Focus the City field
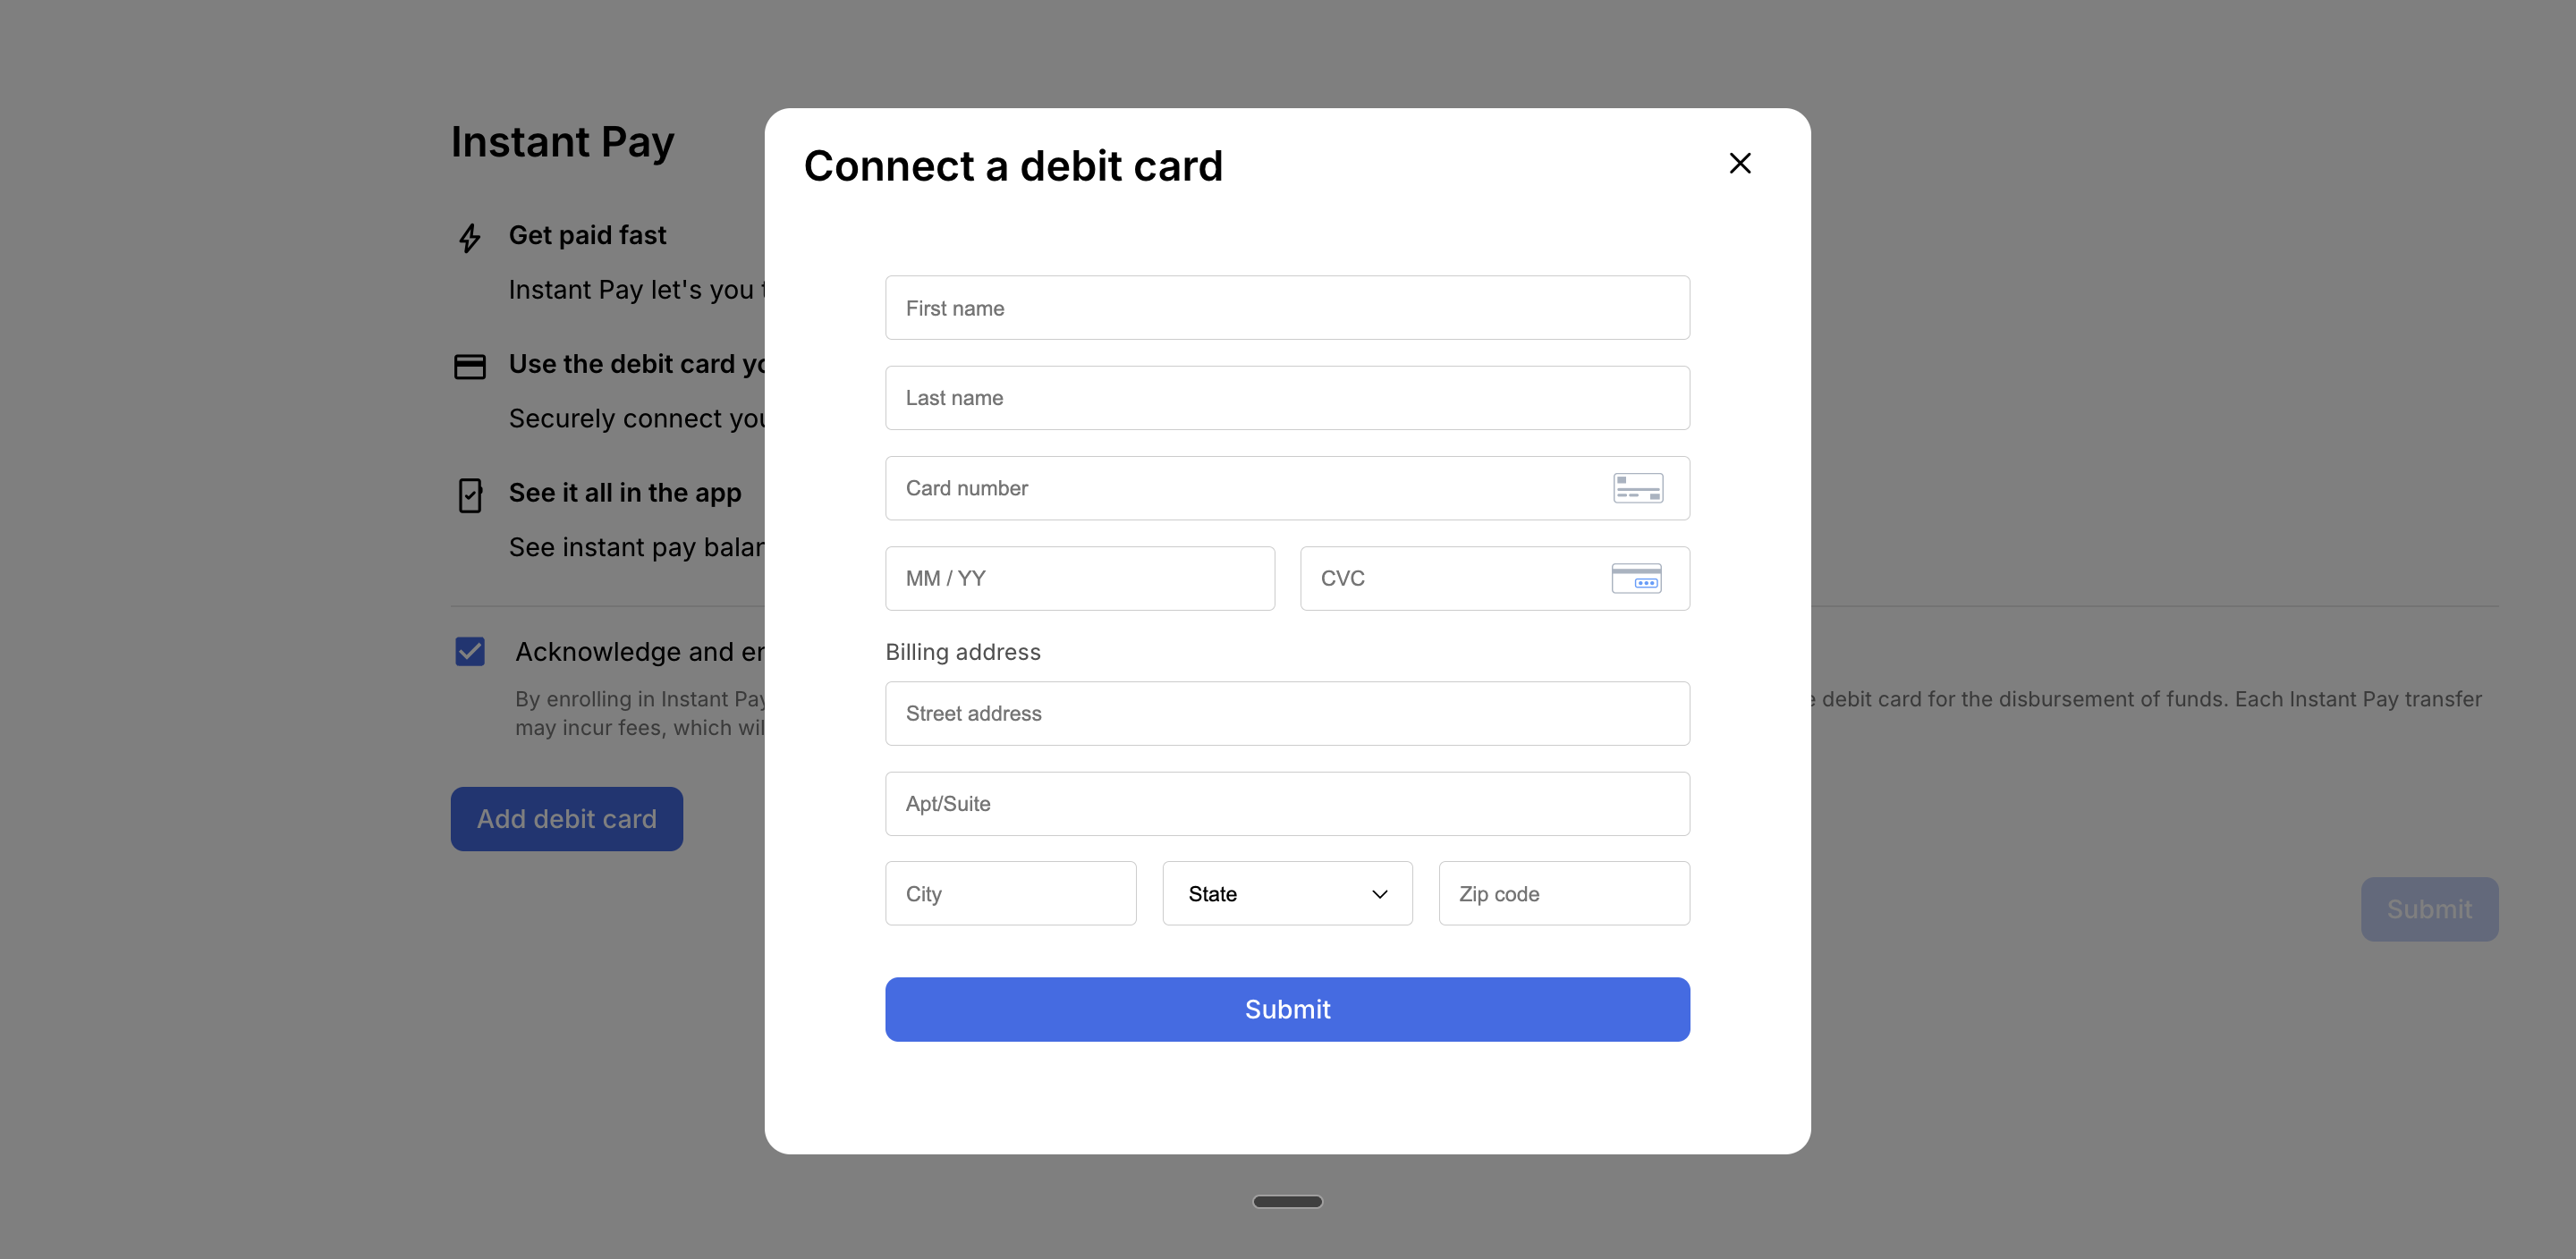This screenshot has width=2576, height=1259. coord(1010,893)
